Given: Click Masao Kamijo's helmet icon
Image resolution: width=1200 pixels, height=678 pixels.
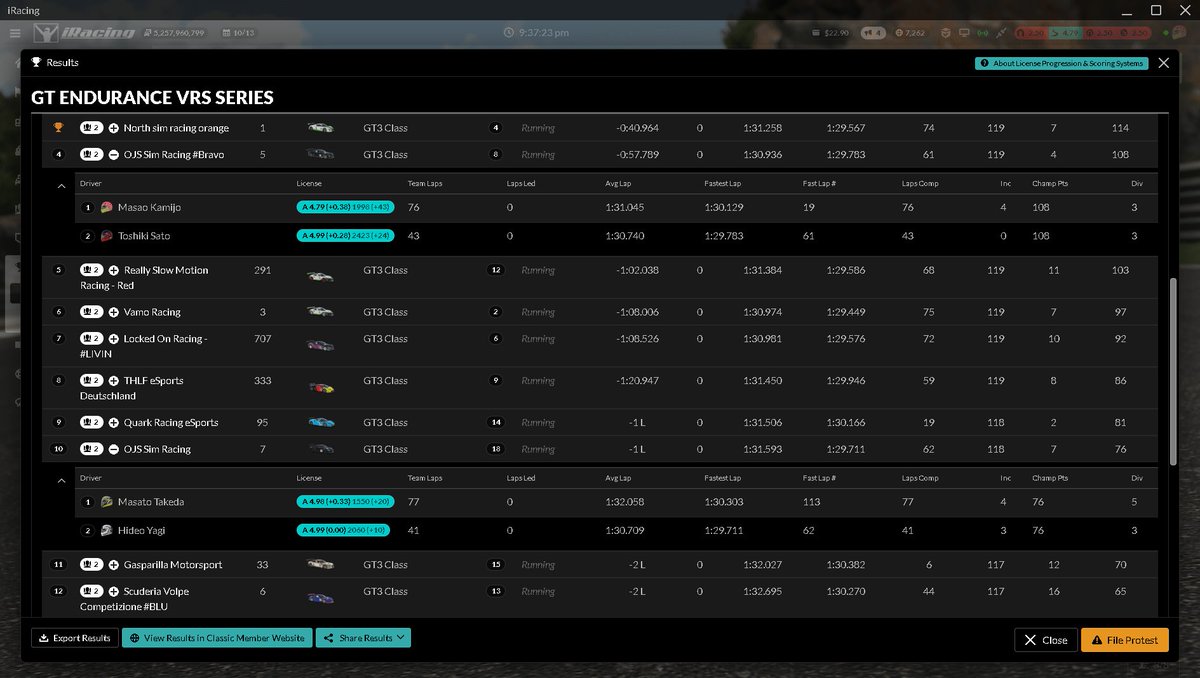Looking at the screenshot, I should tap(107, 207).
